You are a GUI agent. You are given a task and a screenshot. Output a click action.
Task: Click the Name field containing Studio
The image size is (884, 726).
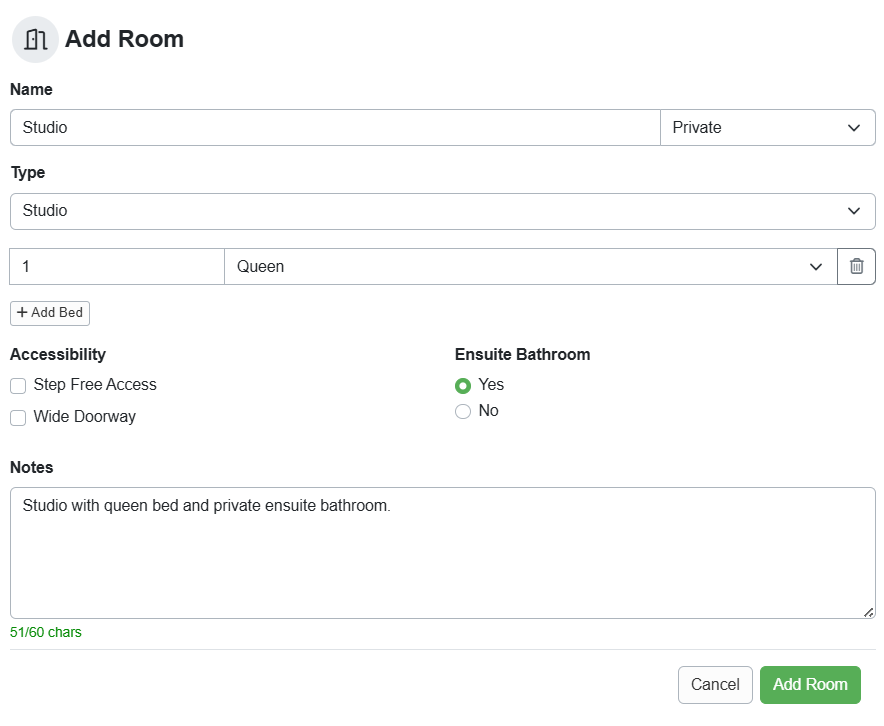pos(335,127)
